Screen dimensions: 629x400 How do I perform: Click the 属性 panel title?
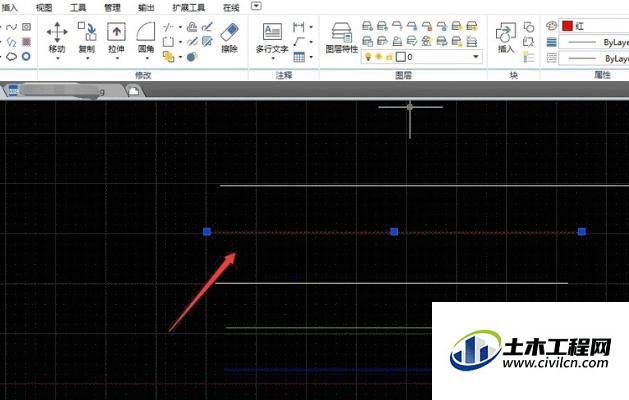(x=602, y=75)
